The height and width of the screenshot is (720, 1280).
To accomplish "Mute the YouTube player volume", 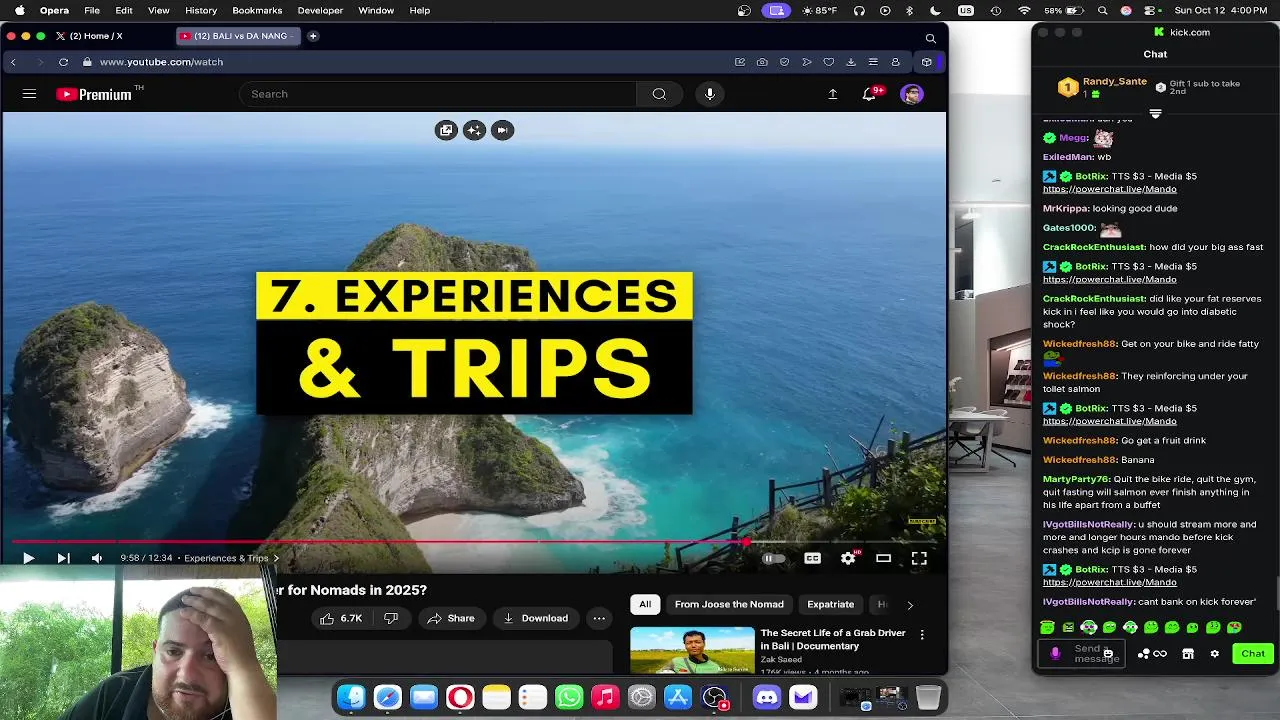I will [97, 558].
